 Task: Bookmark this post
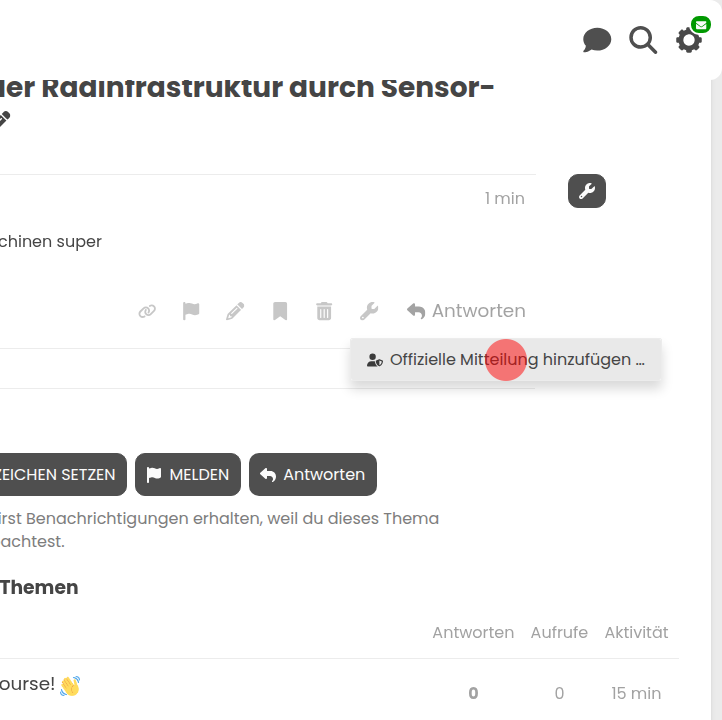coord(280,311)
